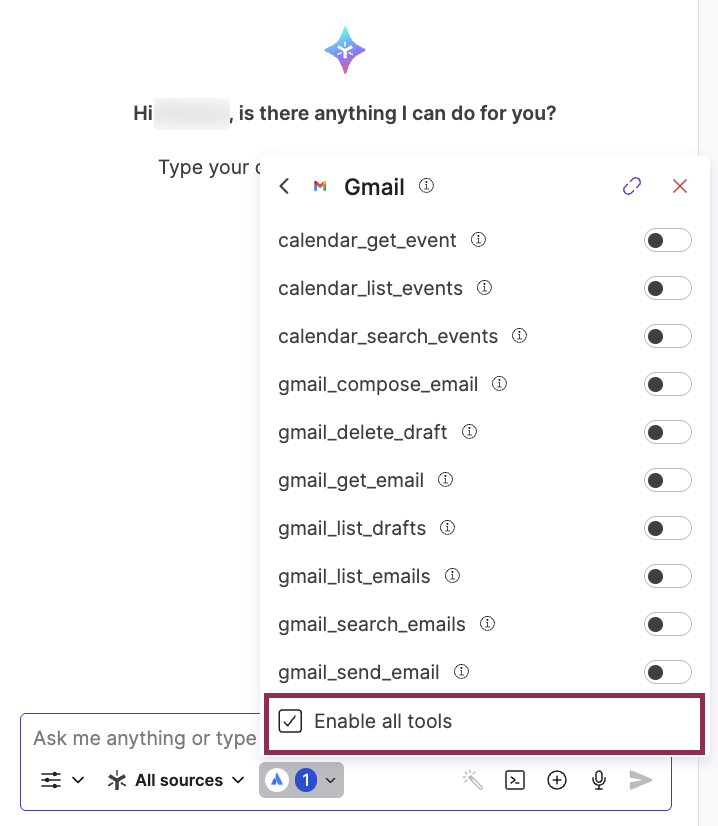718x826 pixels.
Task: Toggle the gmail_send_email switch on
Action: (x=667, y=672)
